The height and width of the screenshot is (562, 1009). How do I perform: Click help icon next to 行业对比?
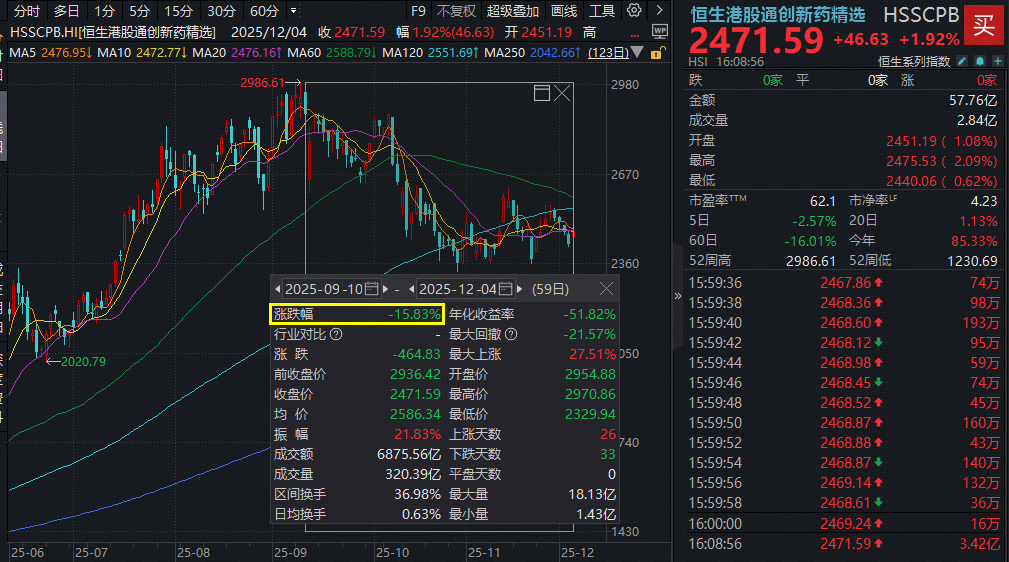point(336,334)
